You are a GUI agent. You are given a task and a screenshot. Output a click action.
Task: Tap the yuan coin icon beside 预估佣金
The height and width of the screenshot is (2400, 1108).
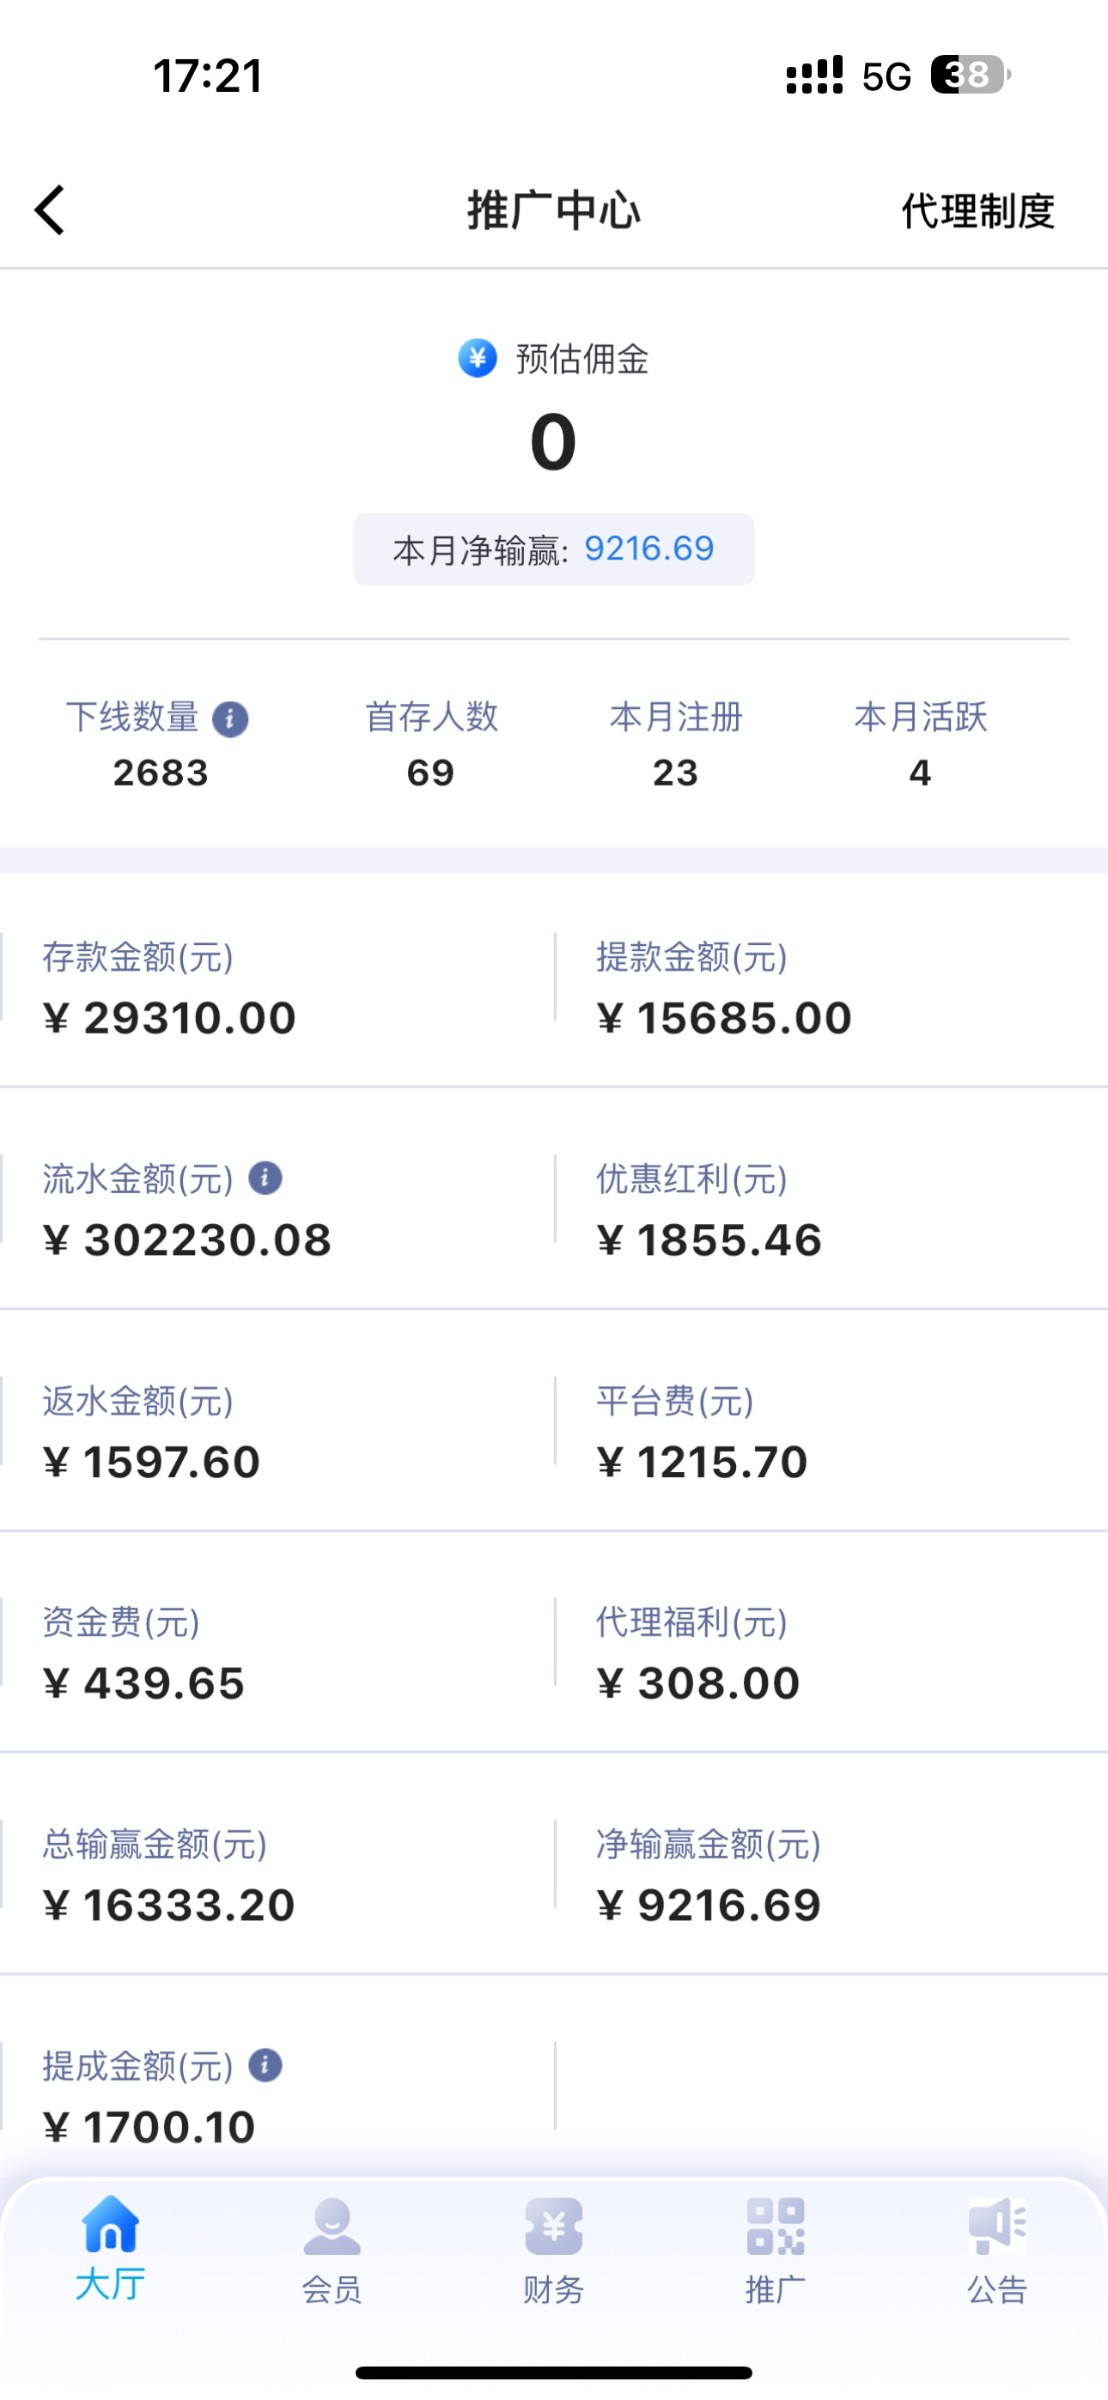(477, 358)
